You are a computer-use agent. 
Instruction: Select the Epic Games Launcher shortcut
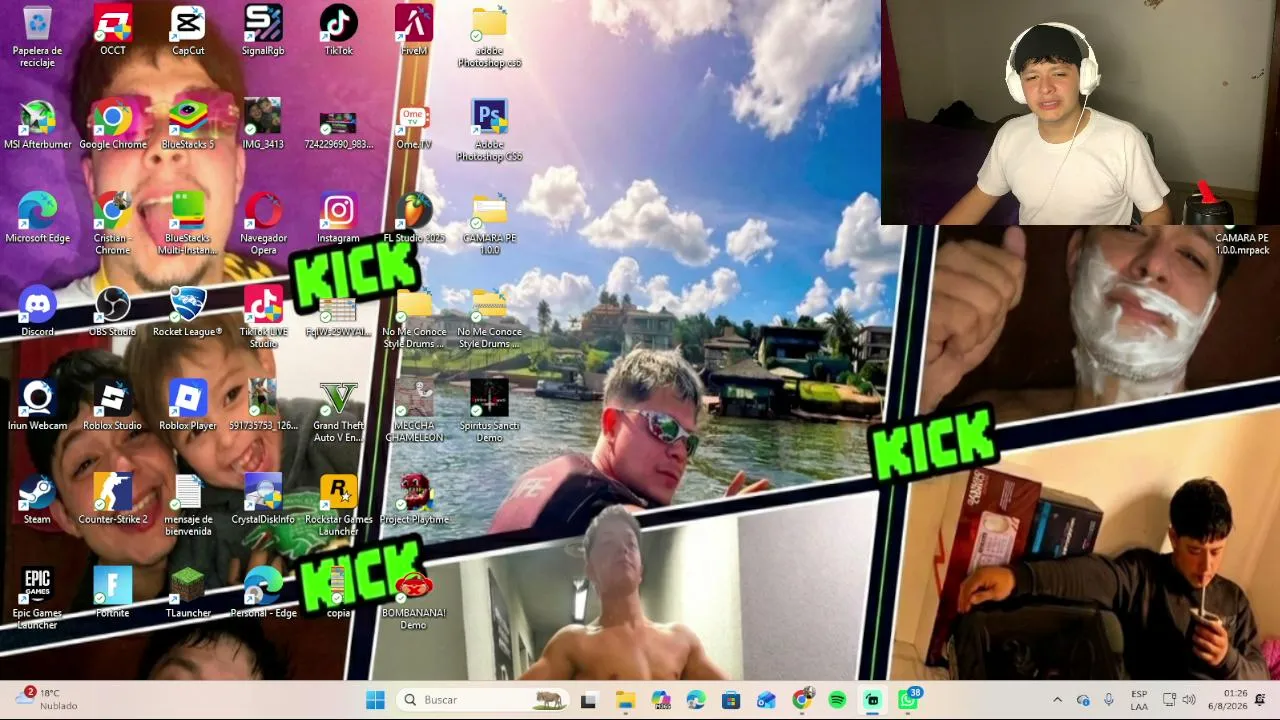point(38,599)
